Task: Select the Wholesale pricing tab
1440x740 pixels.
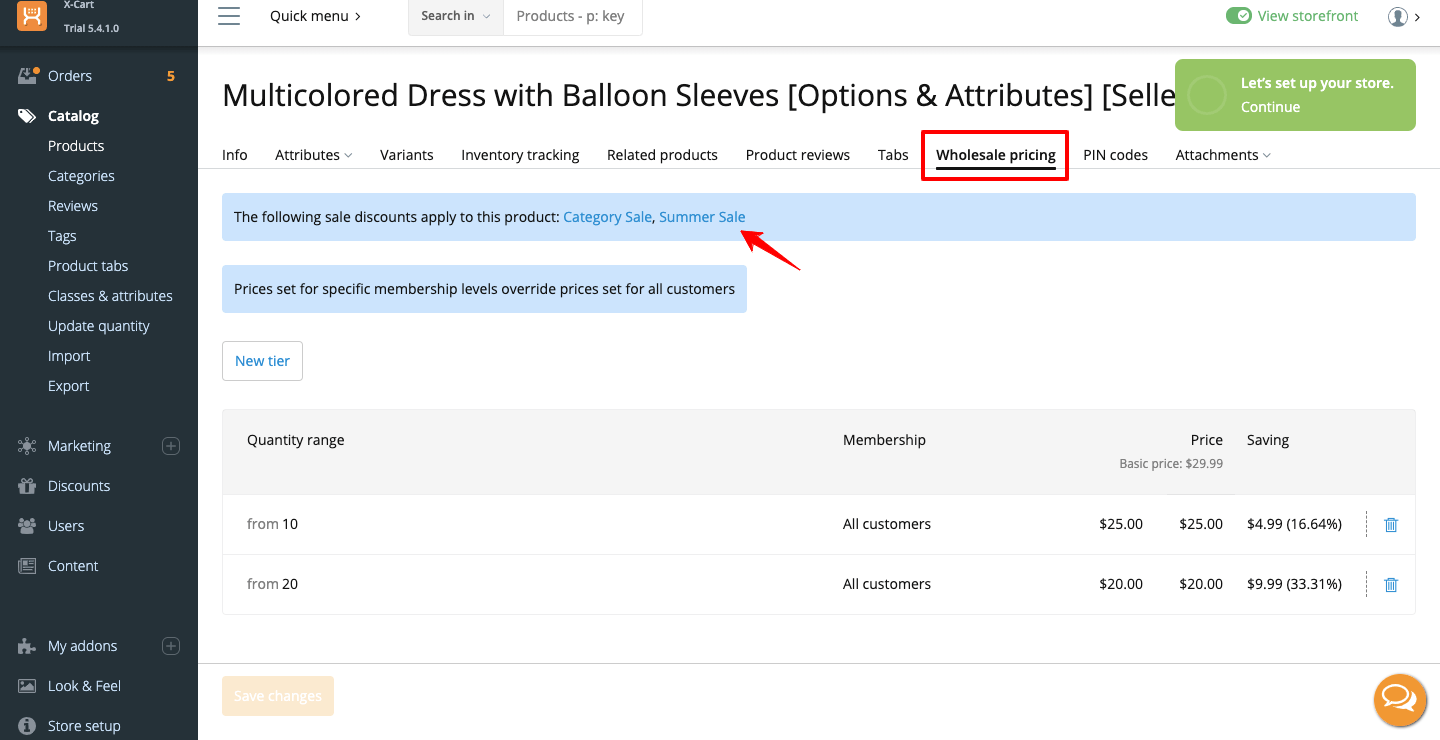Action: point(996,155)
